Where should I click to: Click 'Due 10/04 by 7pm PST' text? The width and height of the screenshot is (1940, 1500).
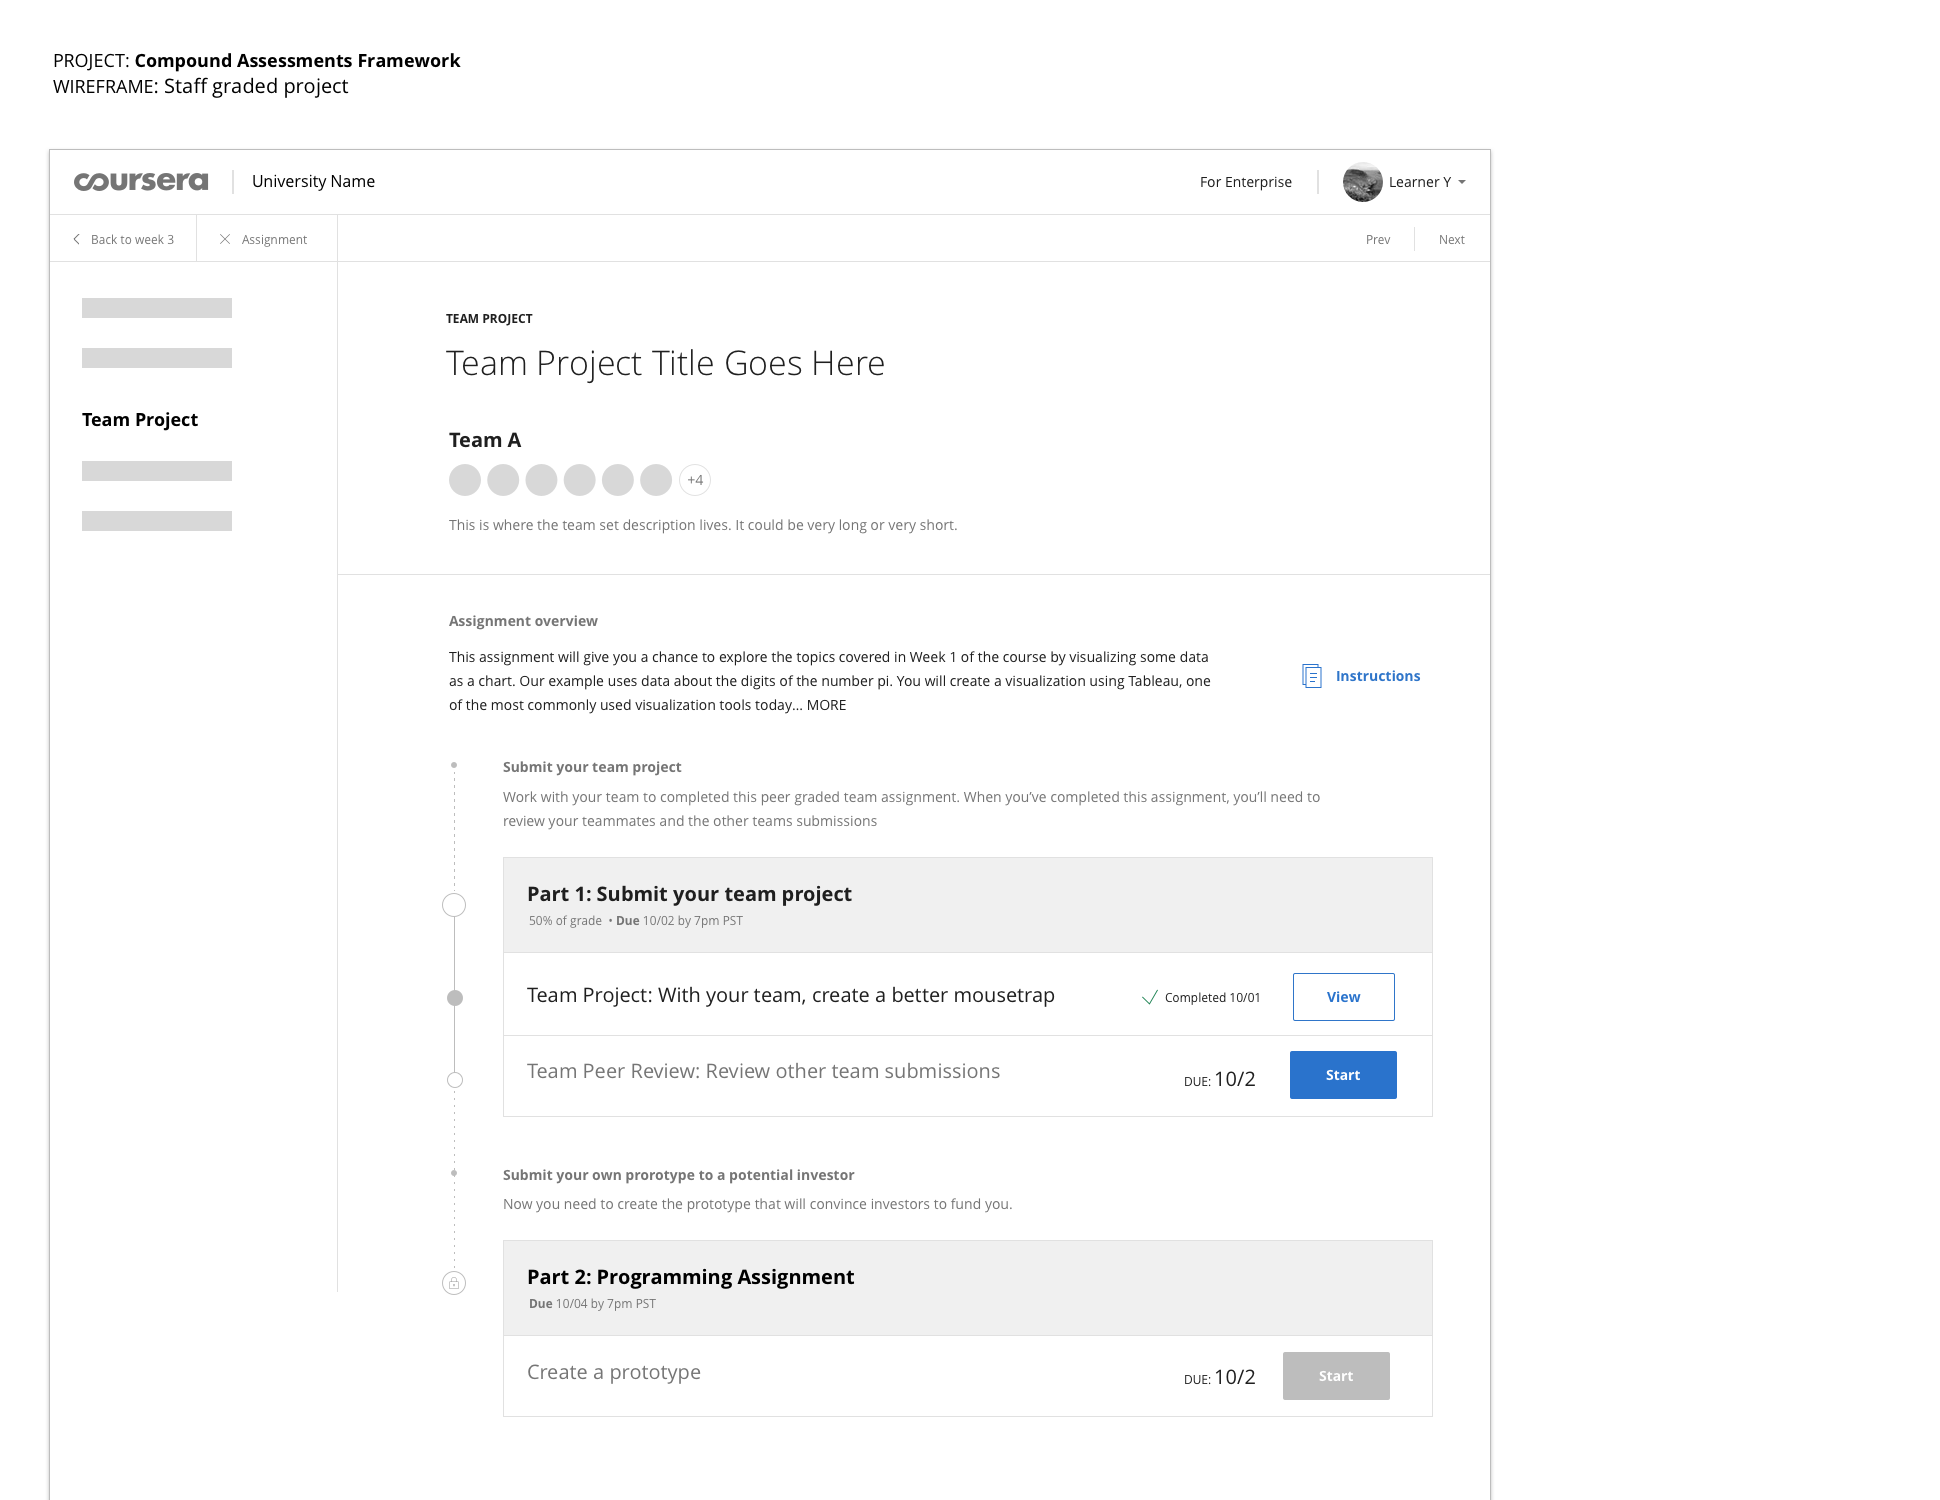click(592, 1304)
